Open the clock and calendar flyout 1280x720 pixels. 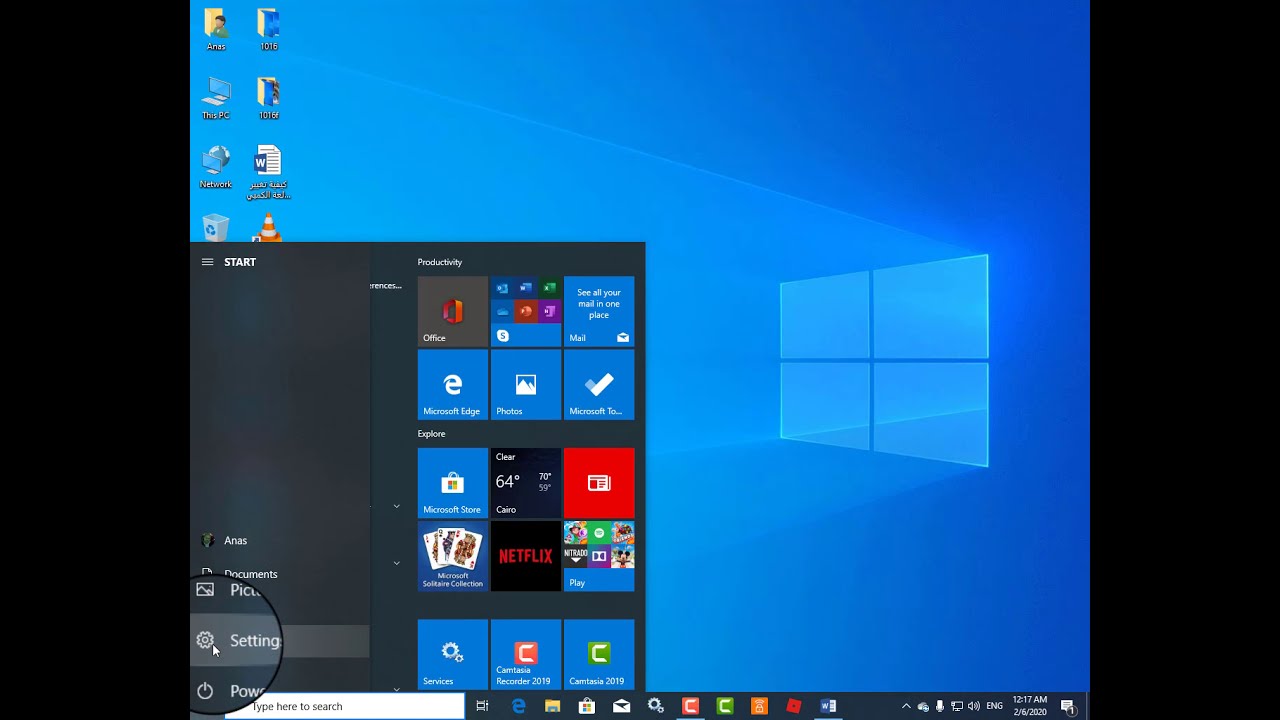pos(1030,706)
